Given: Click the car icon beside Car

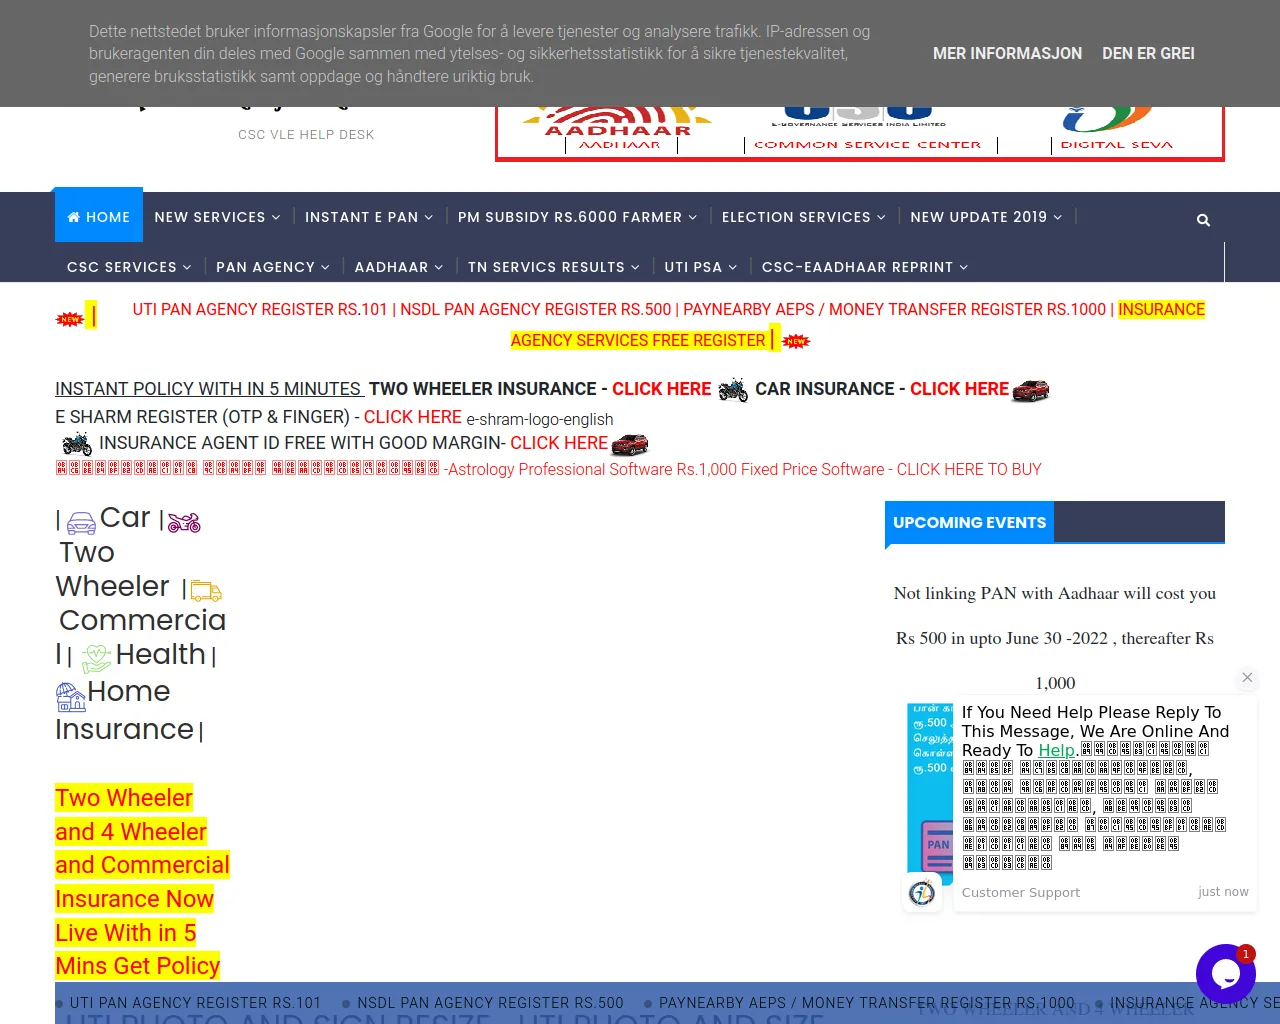Looking at the screenshot, I should (x=81, y=522).
